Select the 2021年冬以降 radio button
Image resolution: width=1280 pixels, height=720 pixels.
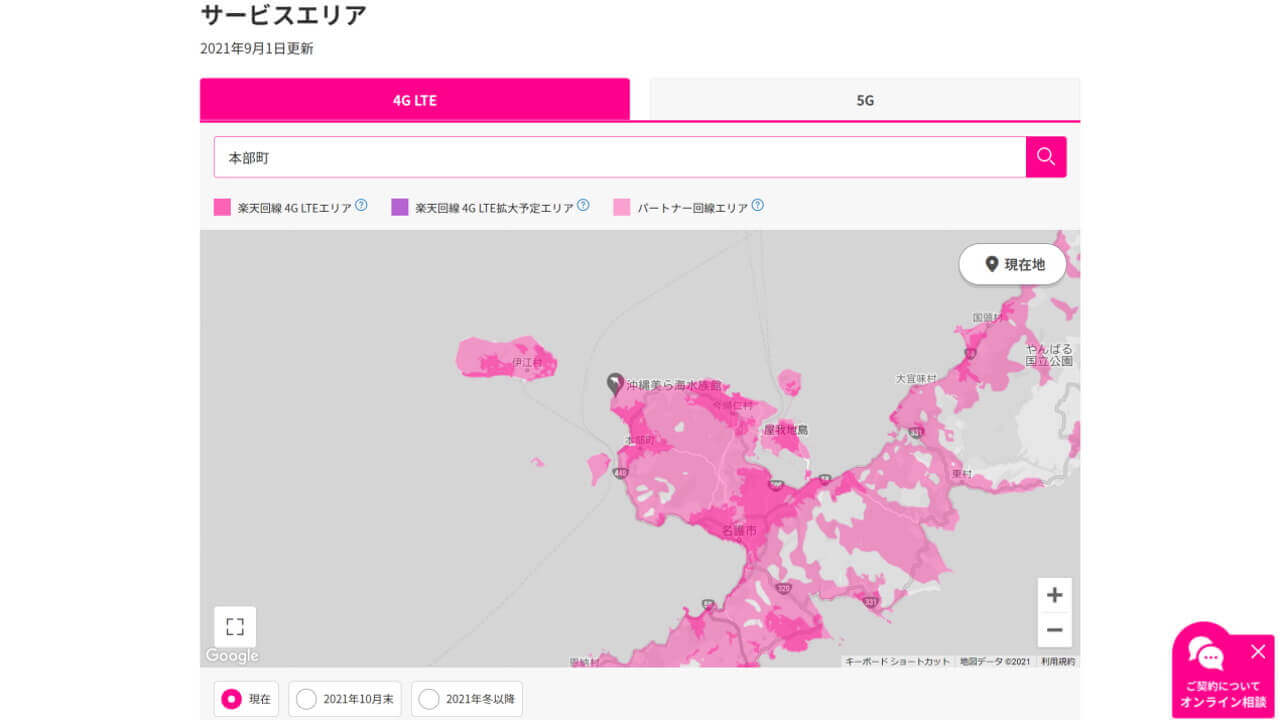428,699
